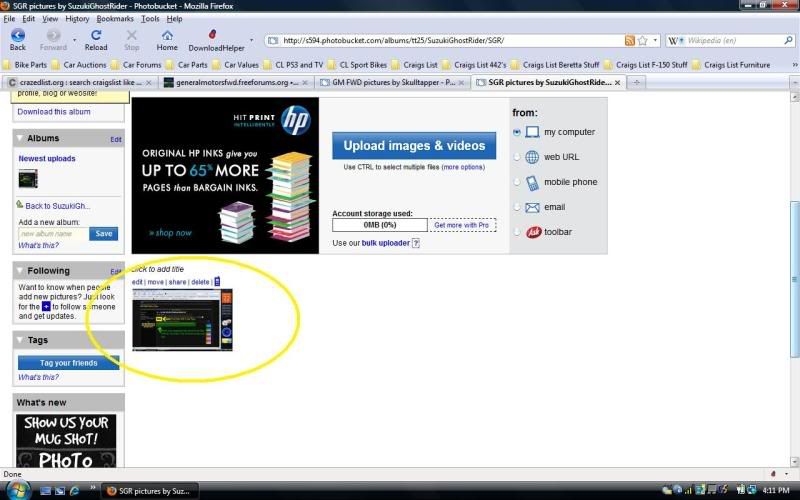Screen dimensions: 800x500
Task: Open the uploaded screenshot thumbnail
Action: [182, 320]
